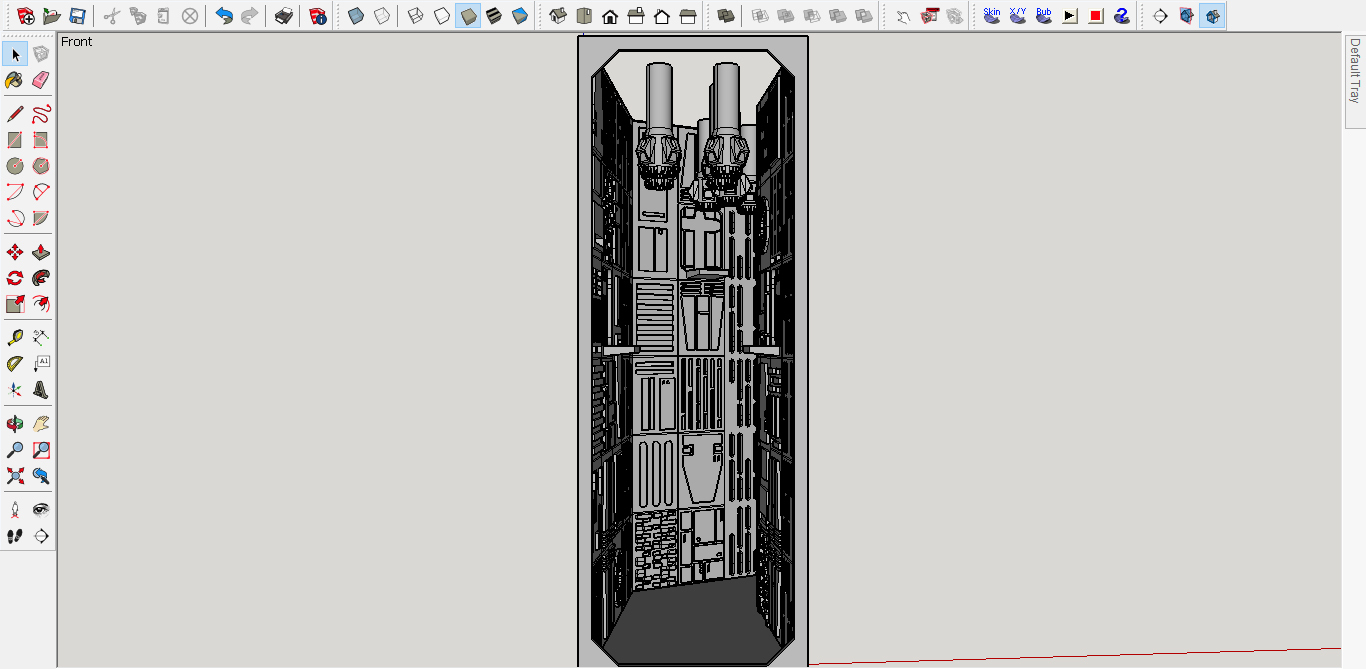This screenshot has width=1366, height=669.
Task: Pick Section Plane tool in left toolbar
Action: coord(41,536)
